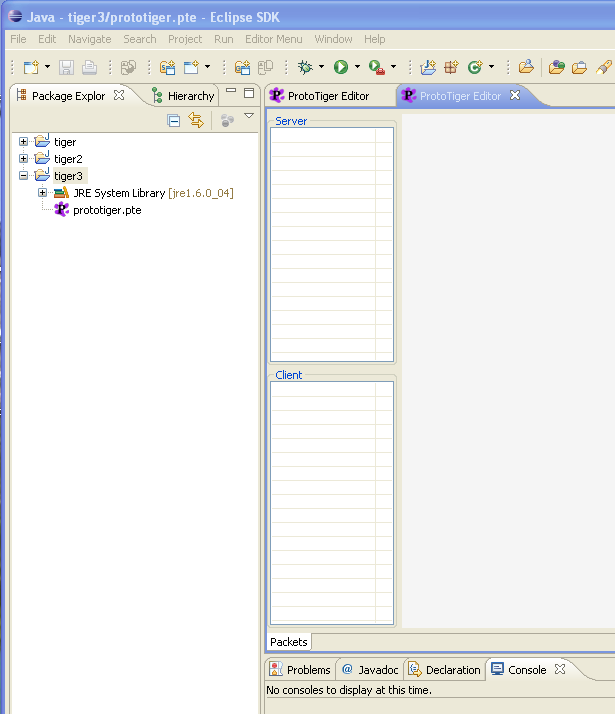The width and height of the screenshot is (615, 714).
Task: Select the prototiger.pte file
Action: [x=107, y=210]
